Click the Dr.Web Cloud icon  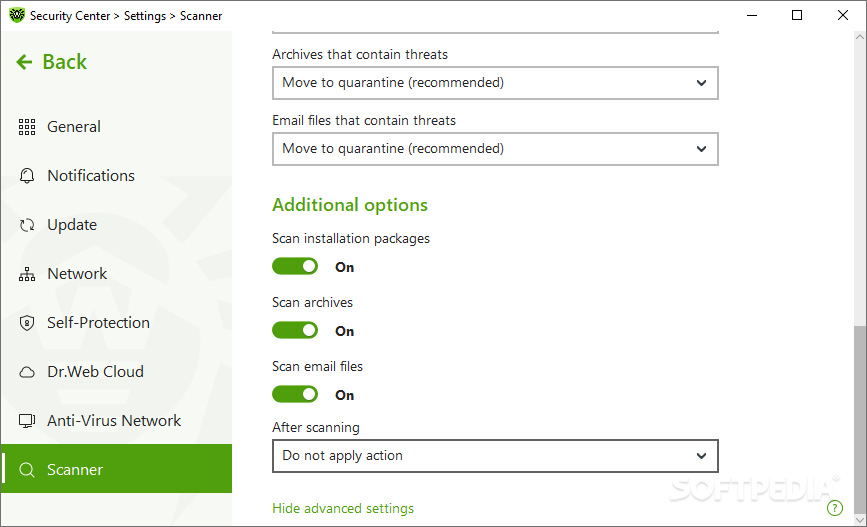click(27, 372)
